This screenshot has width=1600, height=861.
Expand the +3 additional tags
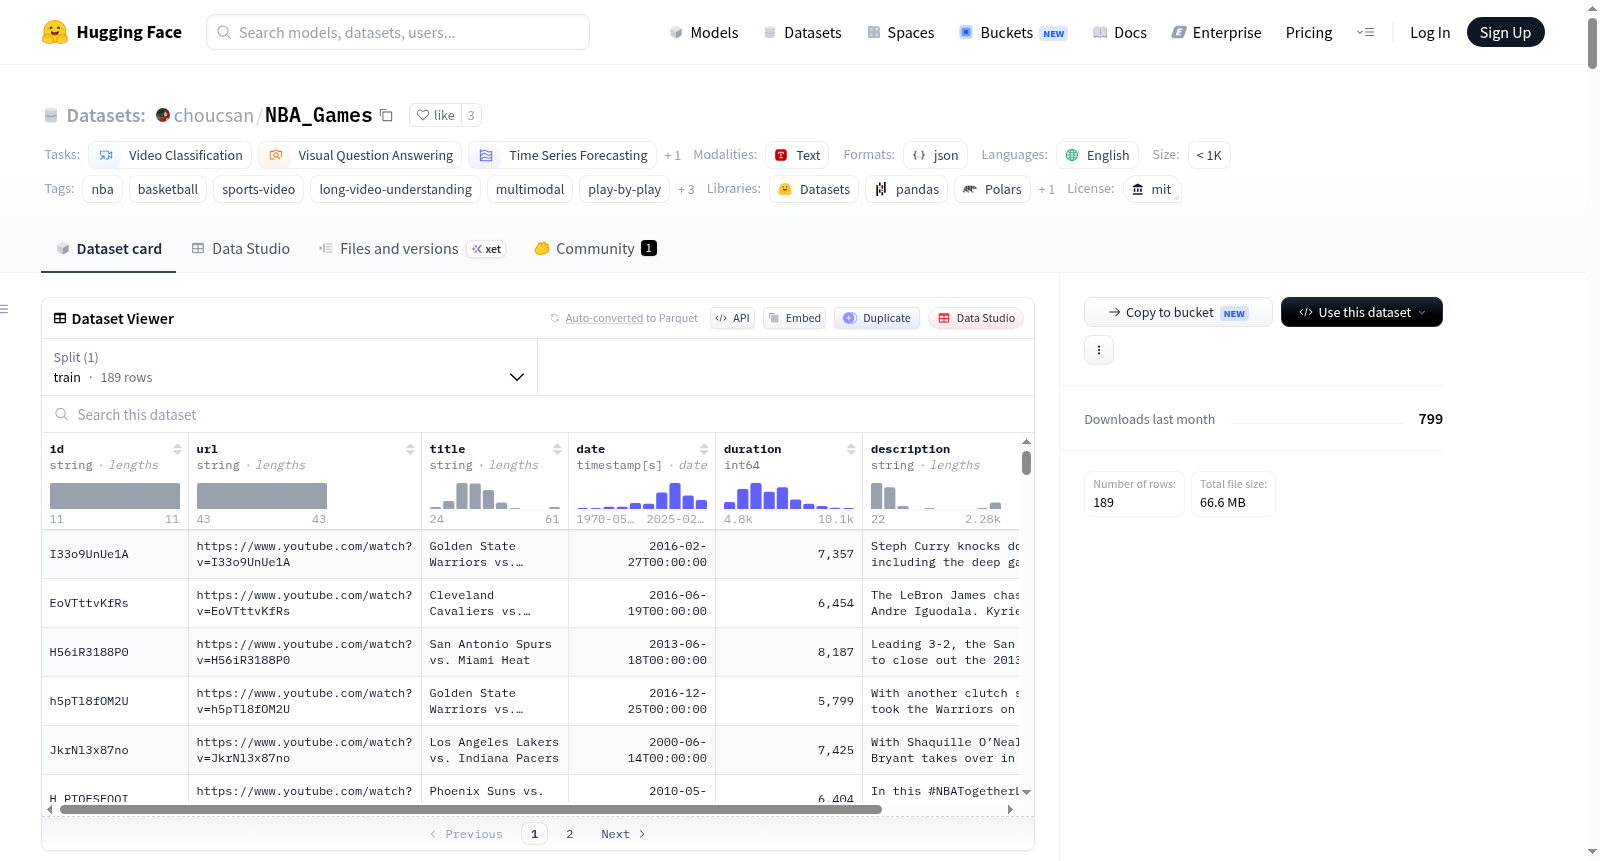point(686,190)
